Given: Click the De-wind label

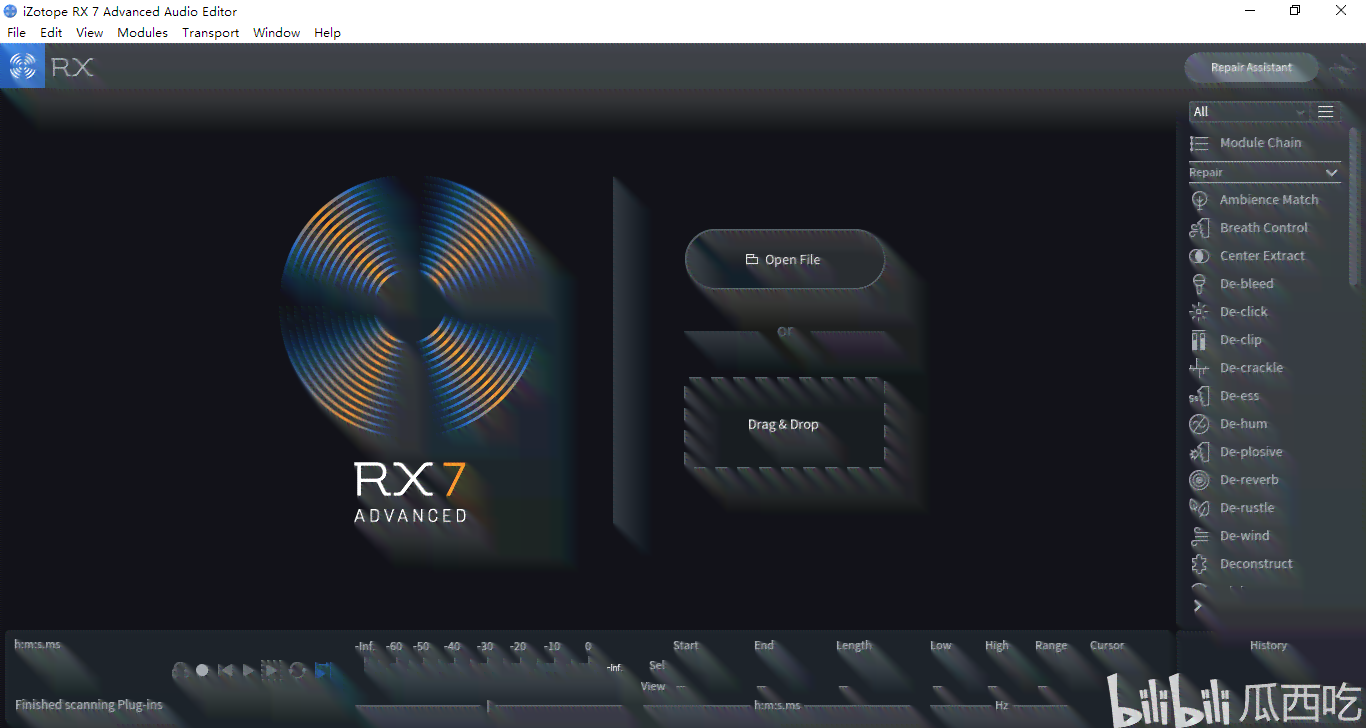Looking at the screenshot, I should coord(1245,536).
